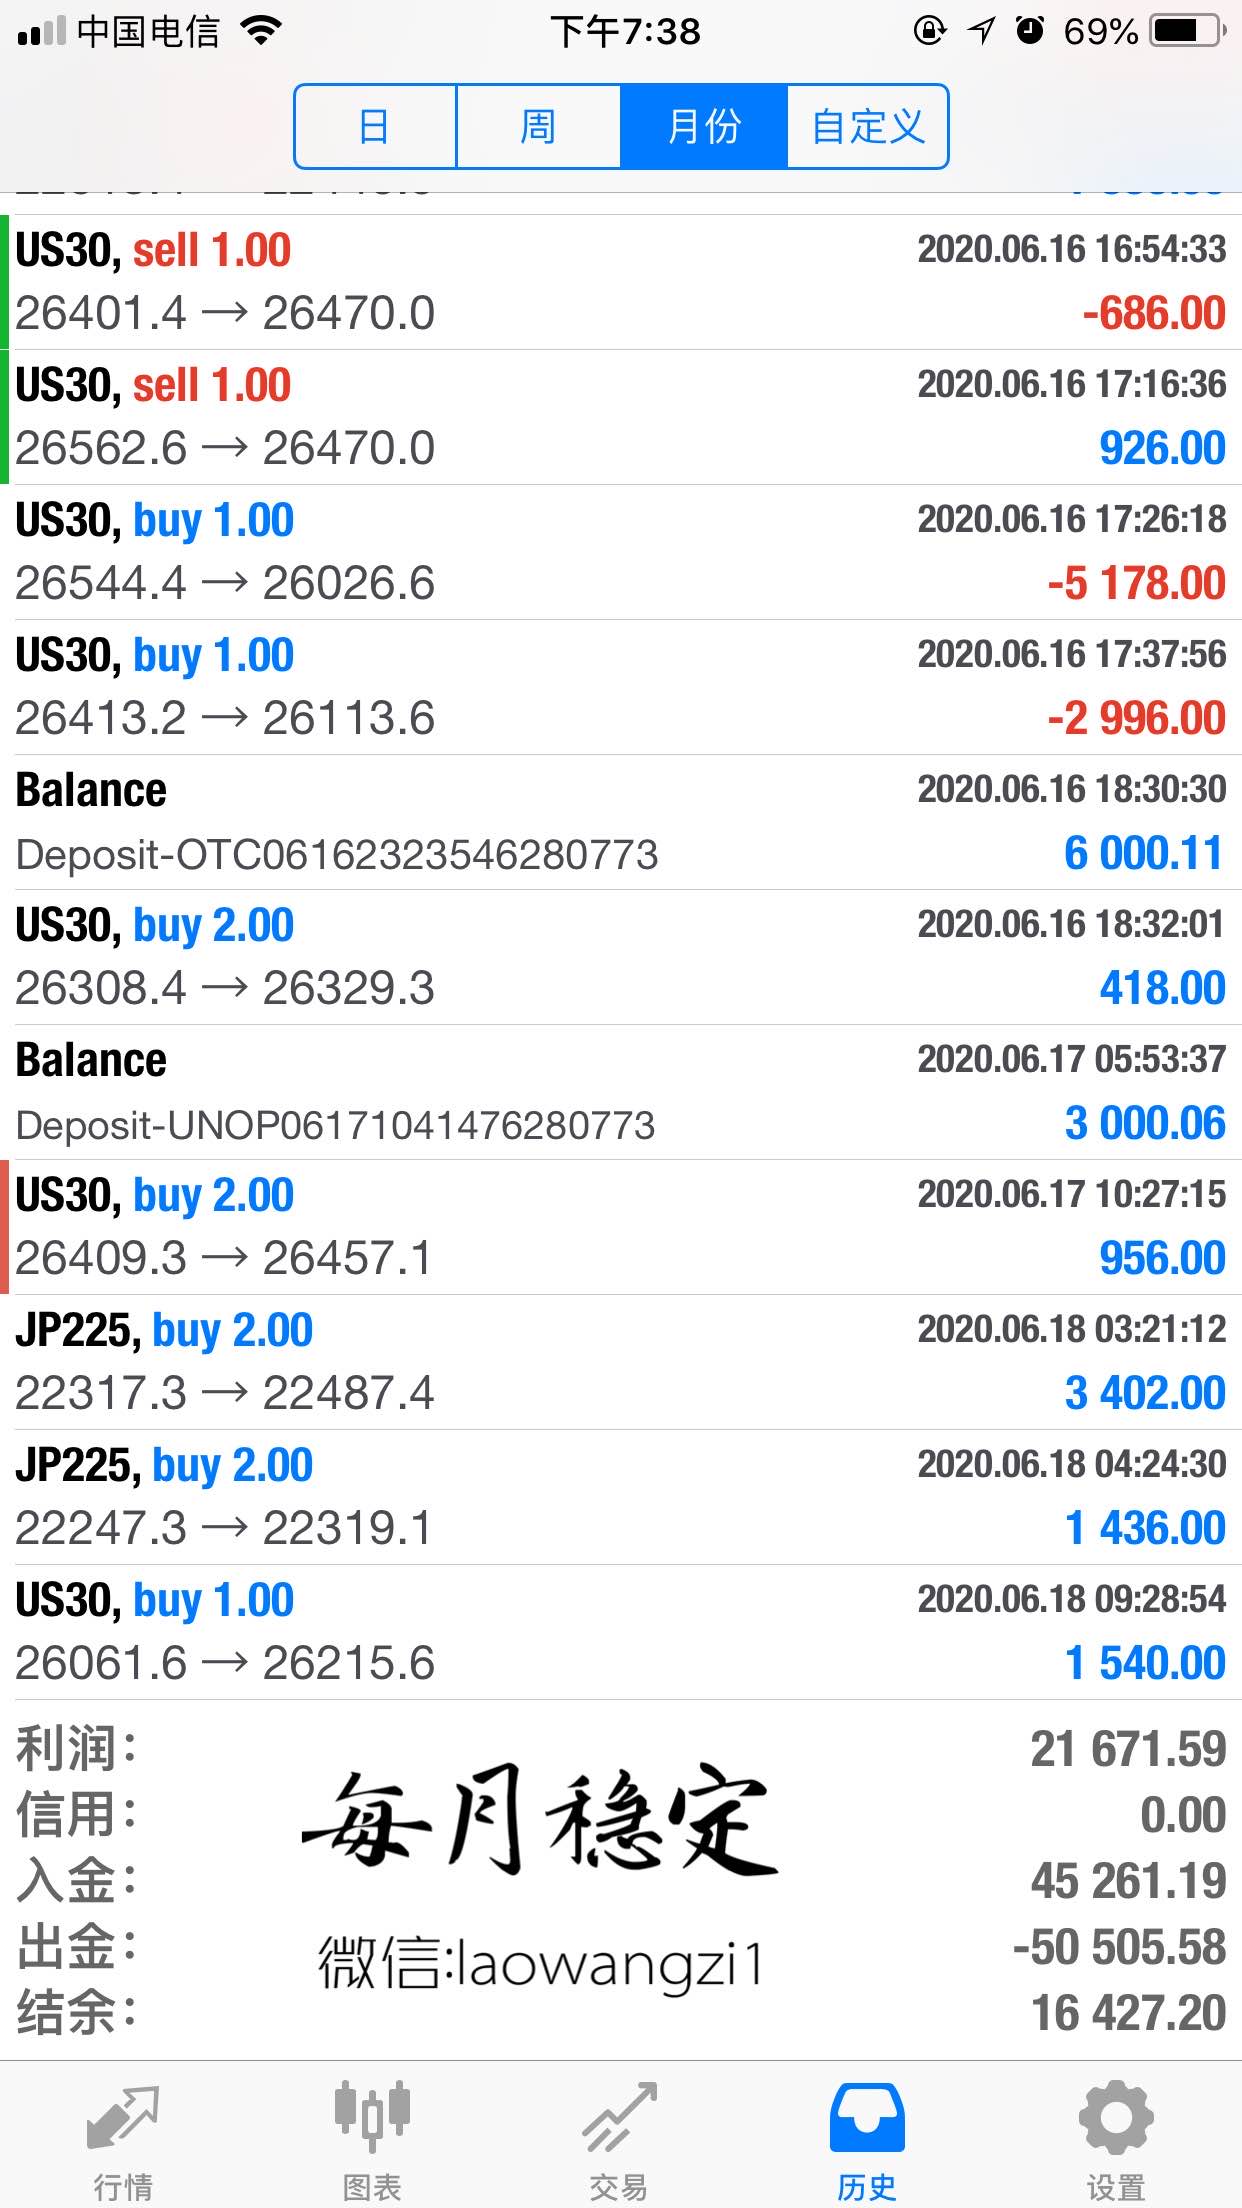This screenshot has height=2208, width=1242.
Task: Tap the battery icon in status bar
Action: point(1187,32)
